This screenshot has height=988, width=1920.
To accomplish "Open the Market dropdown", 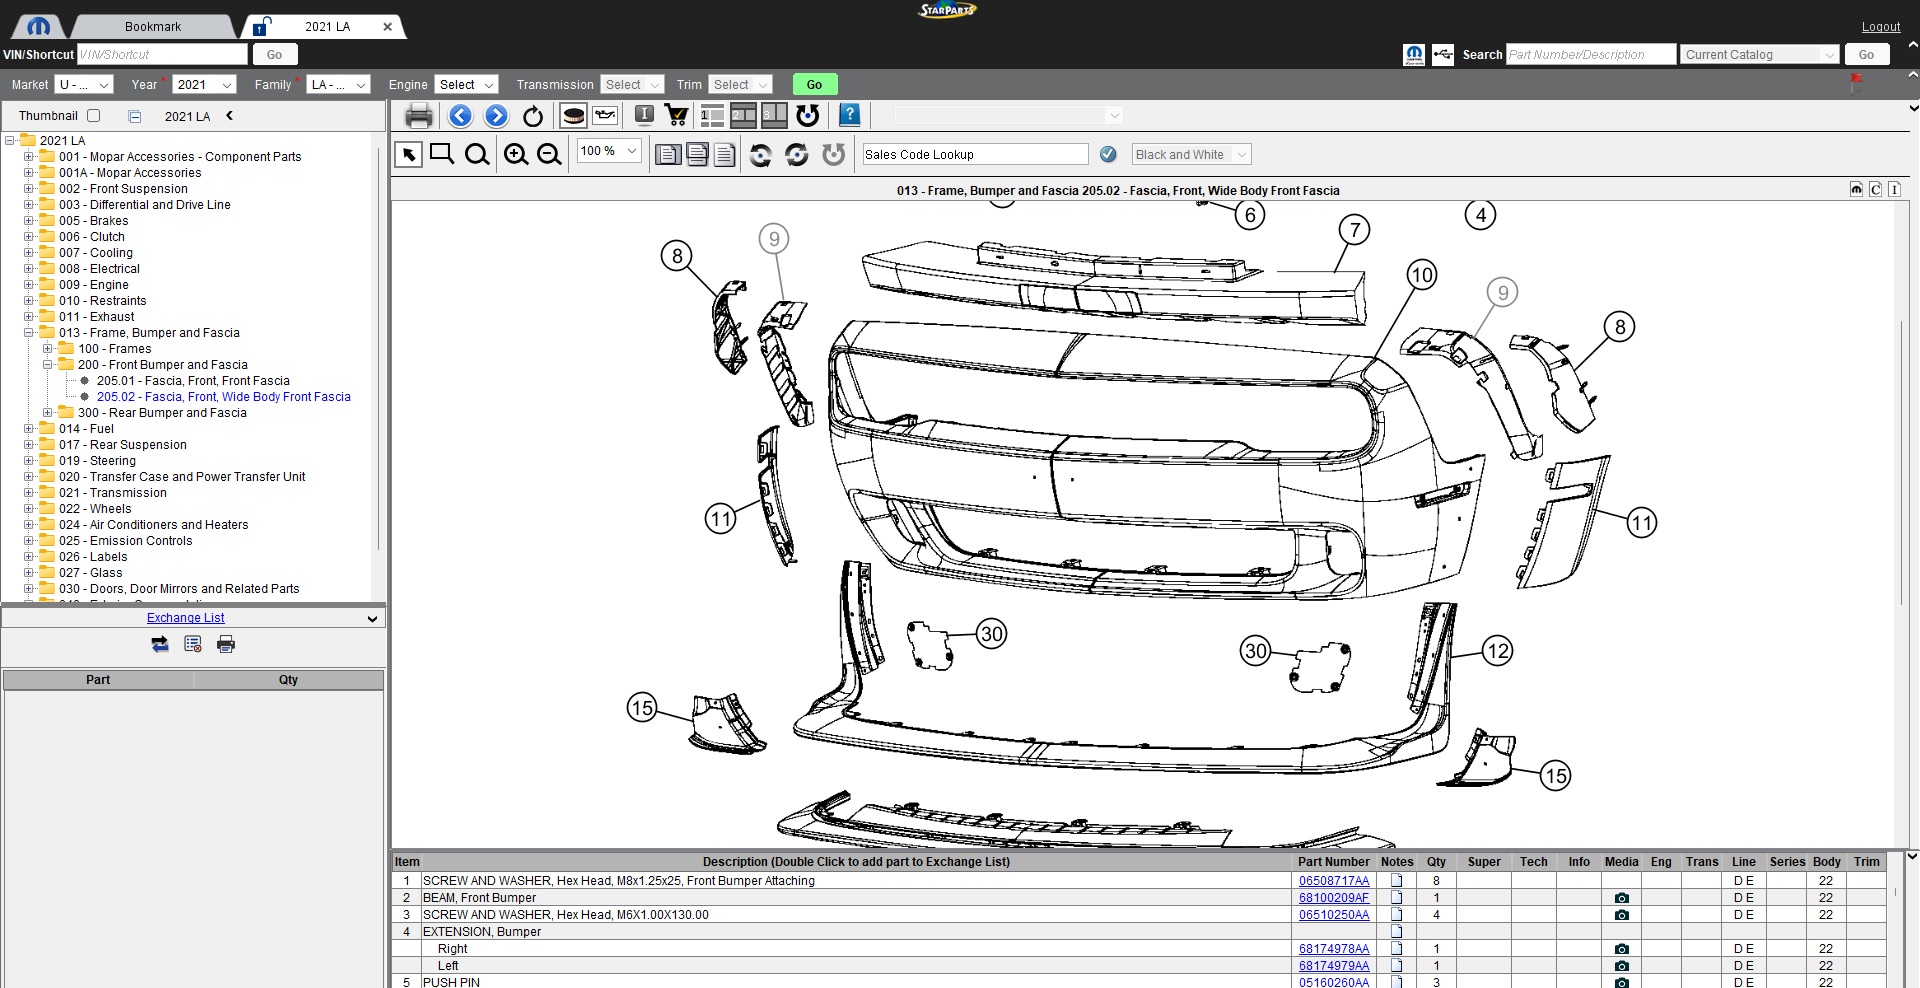I will pos(84,85).
